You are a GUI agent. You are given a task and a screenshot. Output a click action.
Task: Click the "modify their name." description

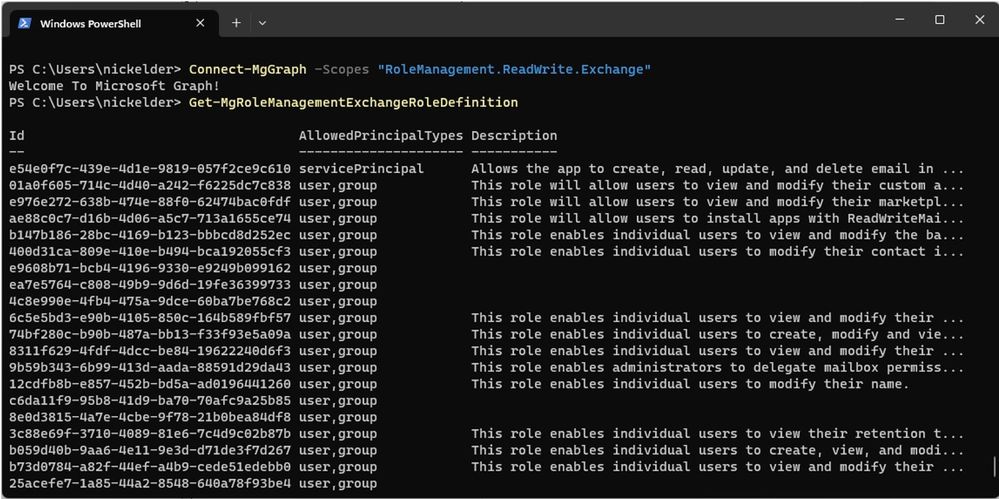(690, 384)
